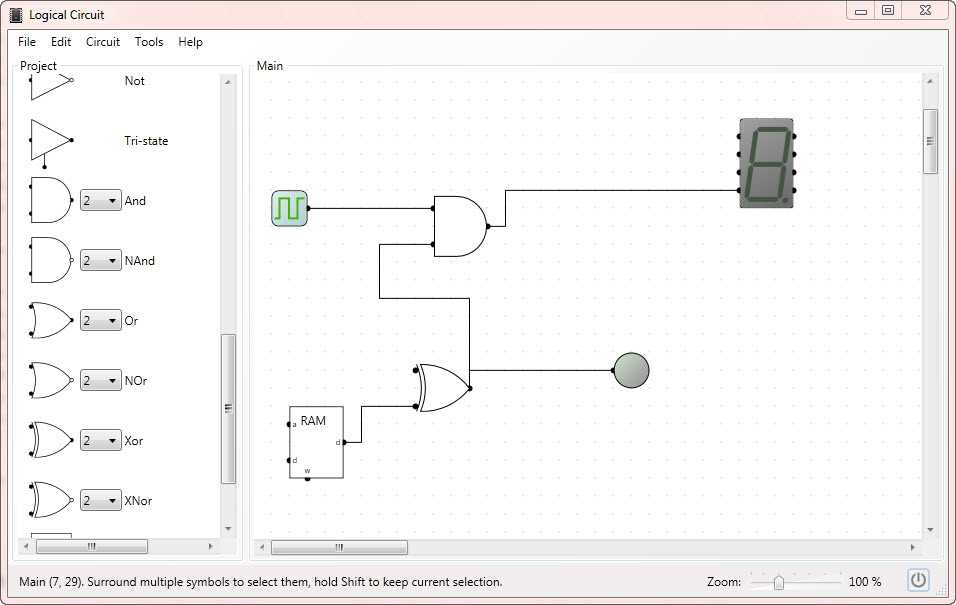Select the XNor gate palette symbol
This screenshot has width=956, height=605.
pyautogui.click(x=51, y=500)
